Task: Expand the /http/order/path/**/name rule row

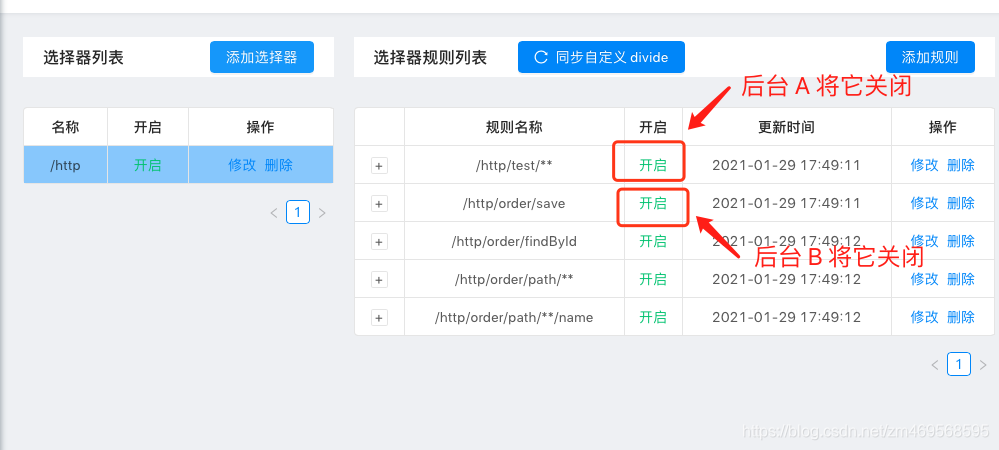Action: pyautogui.click(x=379, y=317)
